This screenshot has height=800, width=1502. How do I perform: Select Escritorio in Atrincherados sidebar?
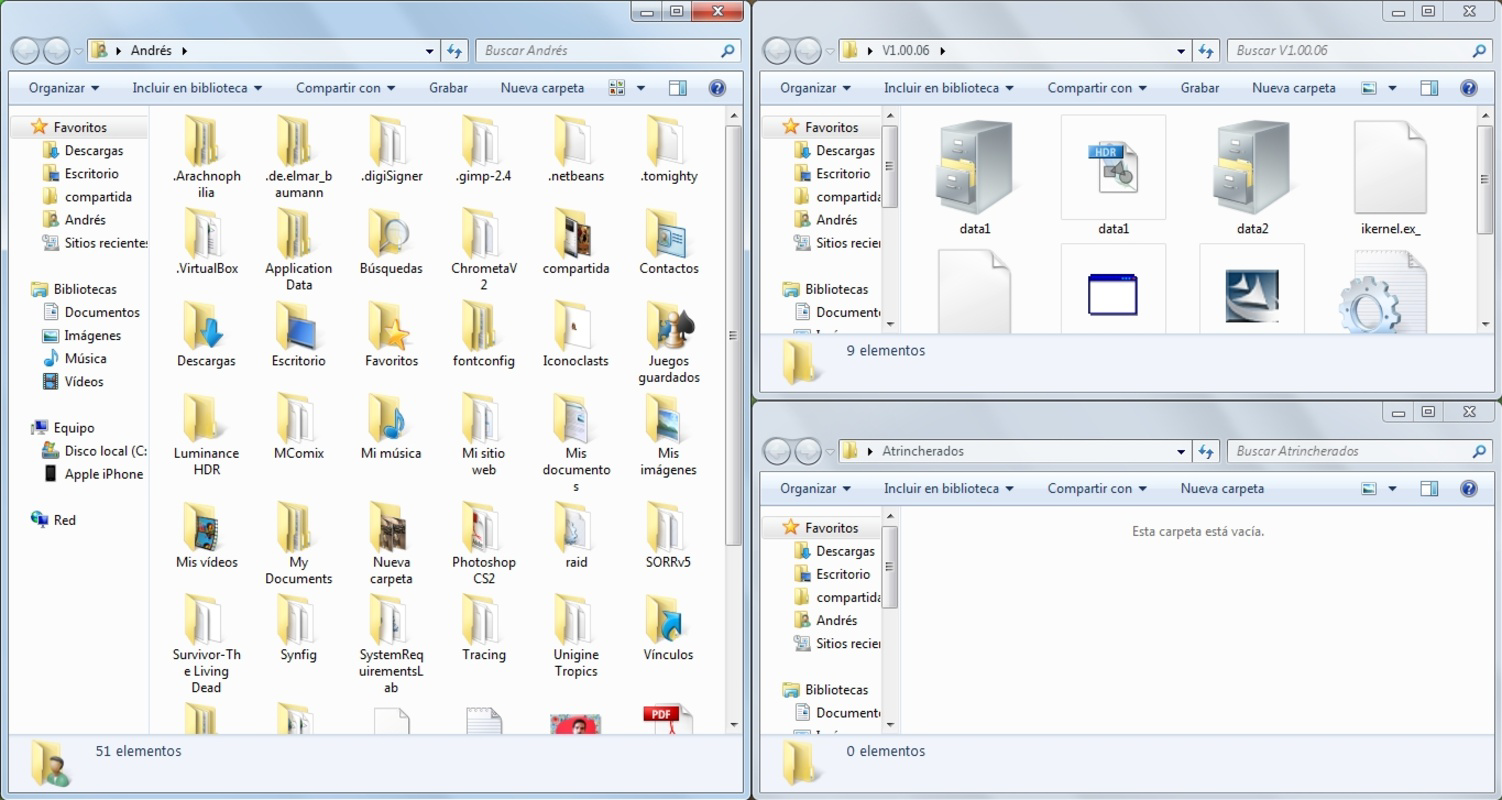832,574
